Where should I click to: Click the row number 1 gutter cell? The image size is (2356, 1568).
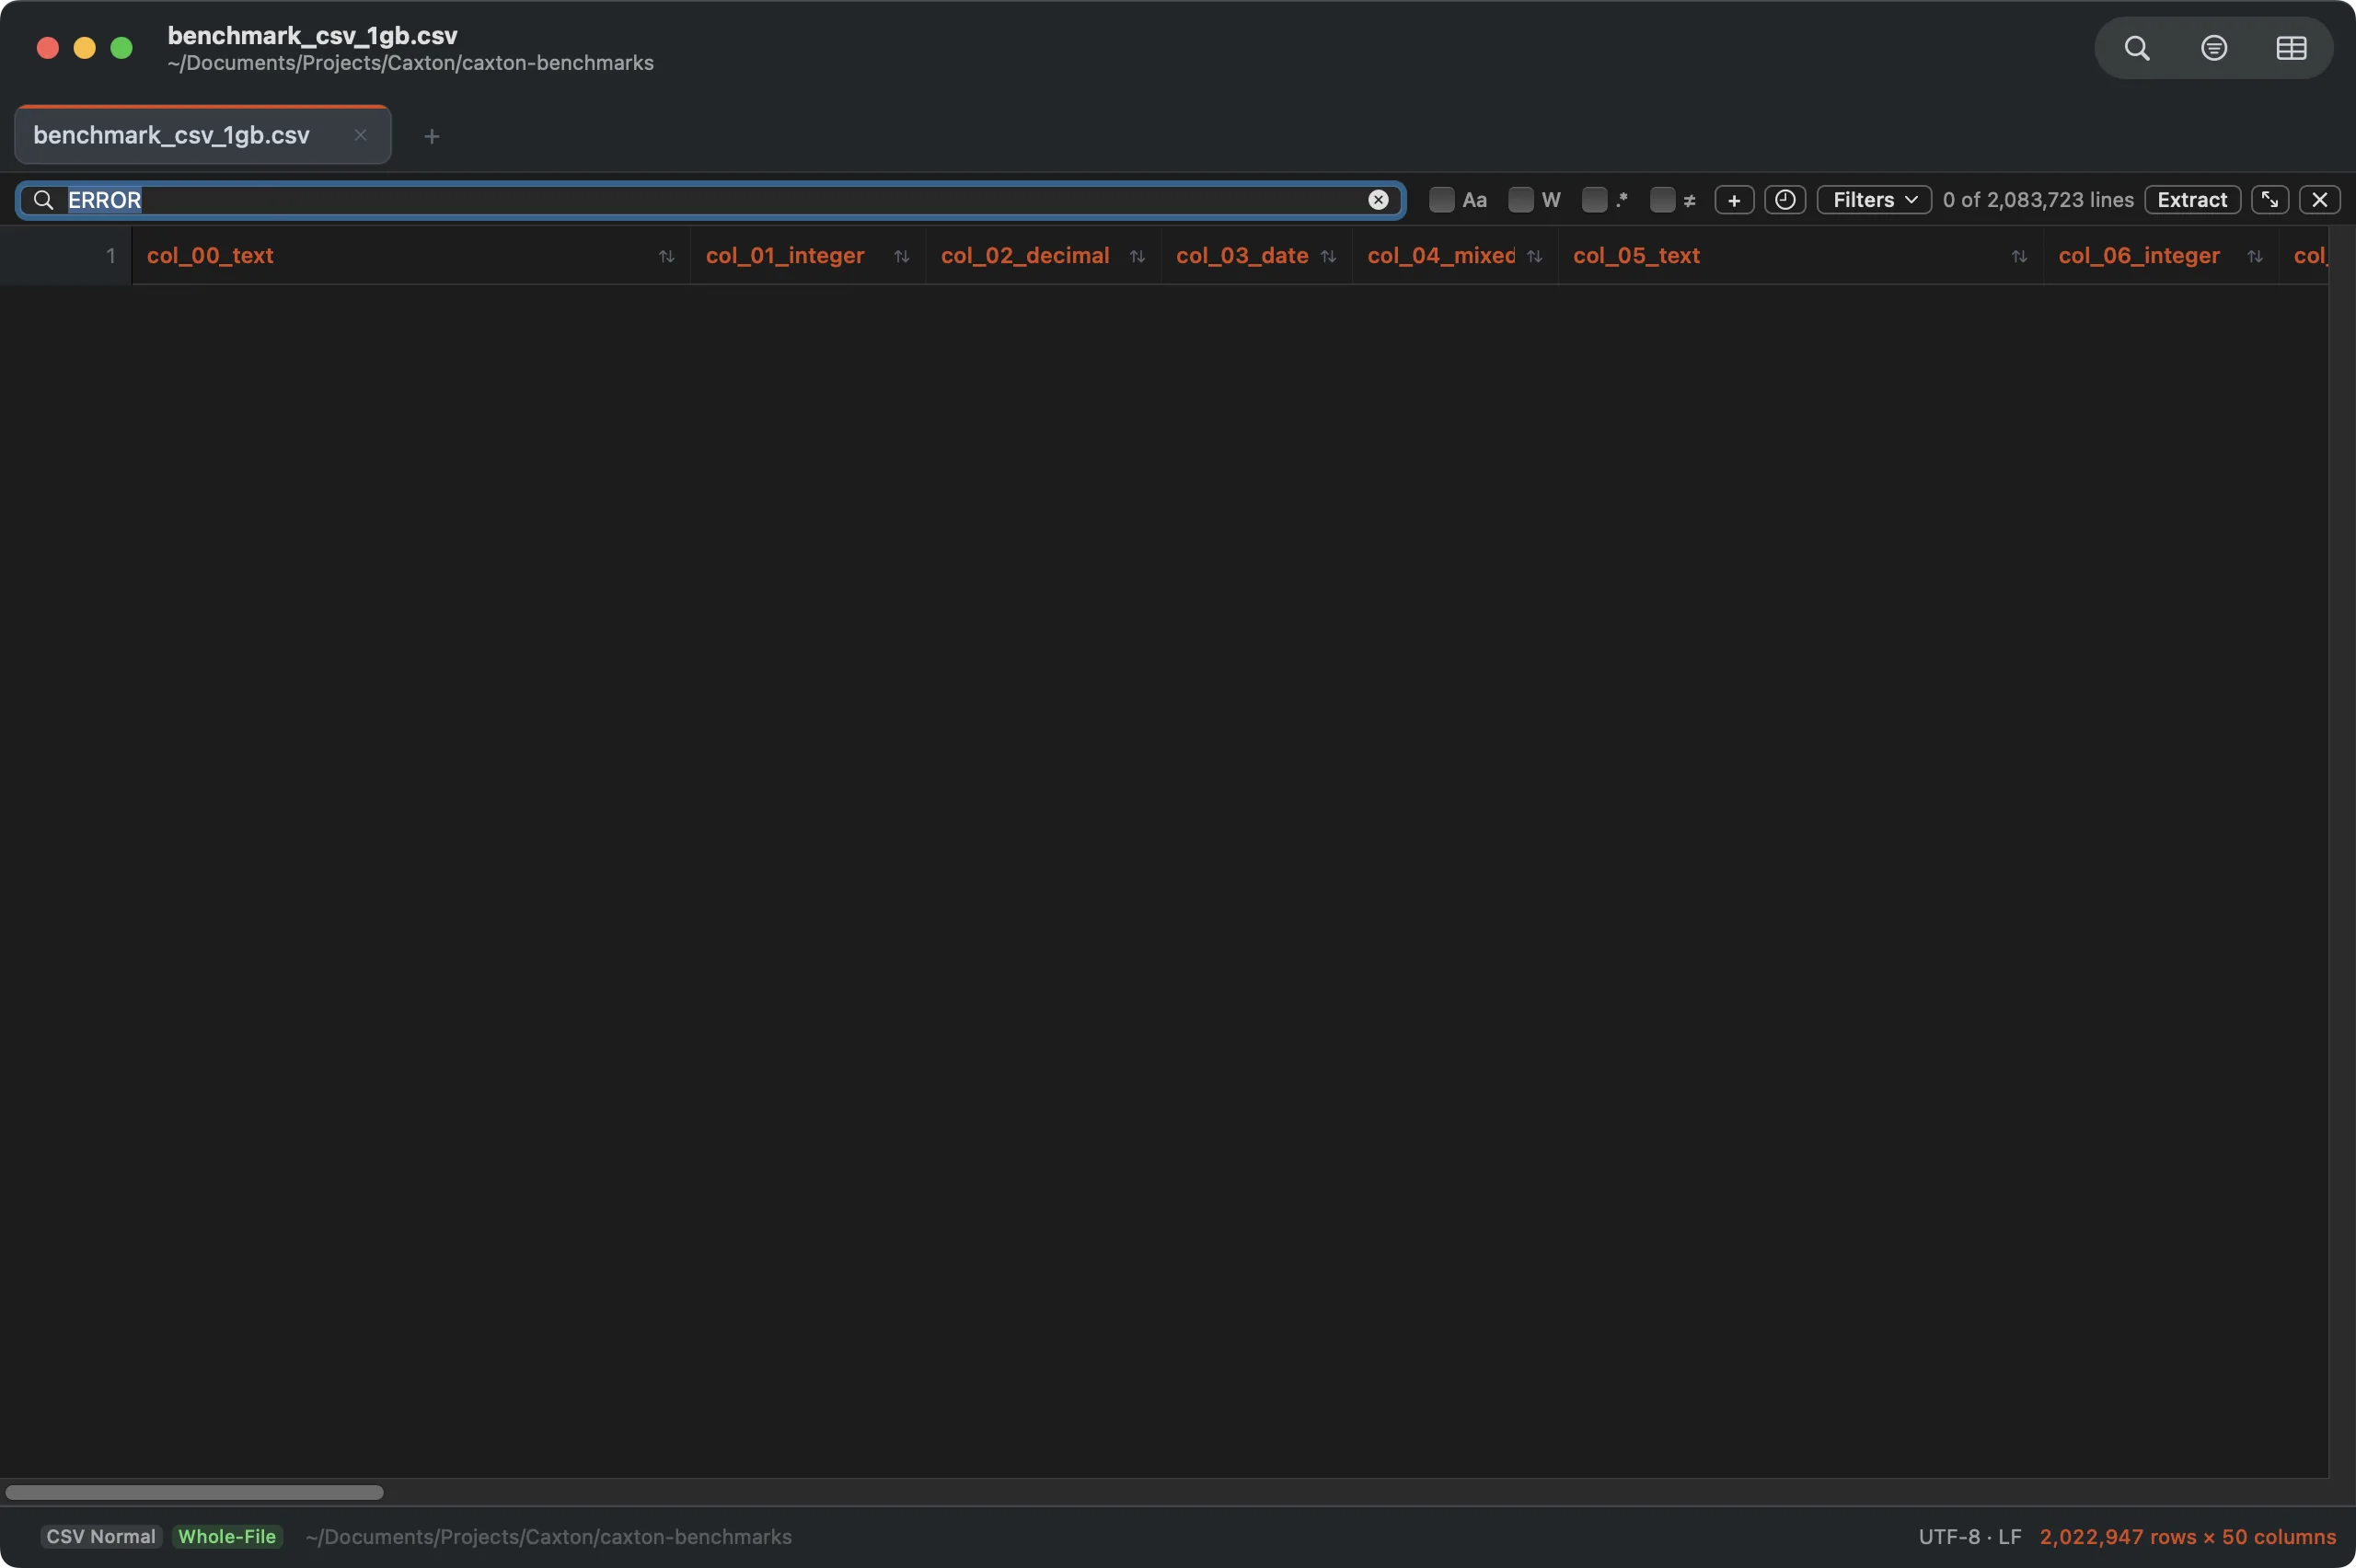[x=66, y=256]
